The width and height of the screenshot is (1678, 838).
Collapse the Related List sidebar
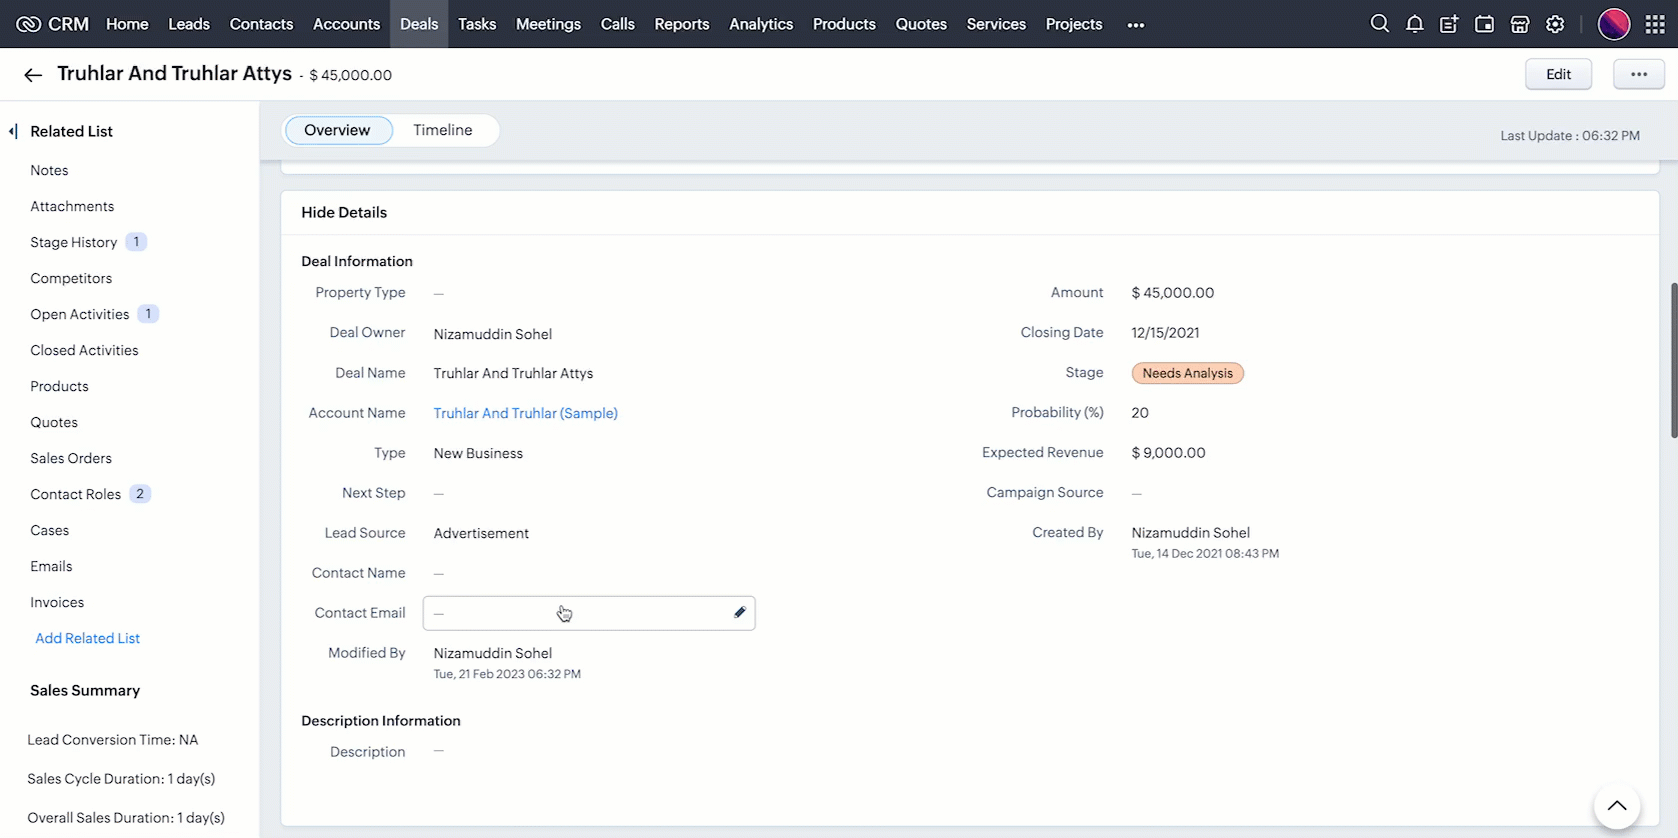13,131
